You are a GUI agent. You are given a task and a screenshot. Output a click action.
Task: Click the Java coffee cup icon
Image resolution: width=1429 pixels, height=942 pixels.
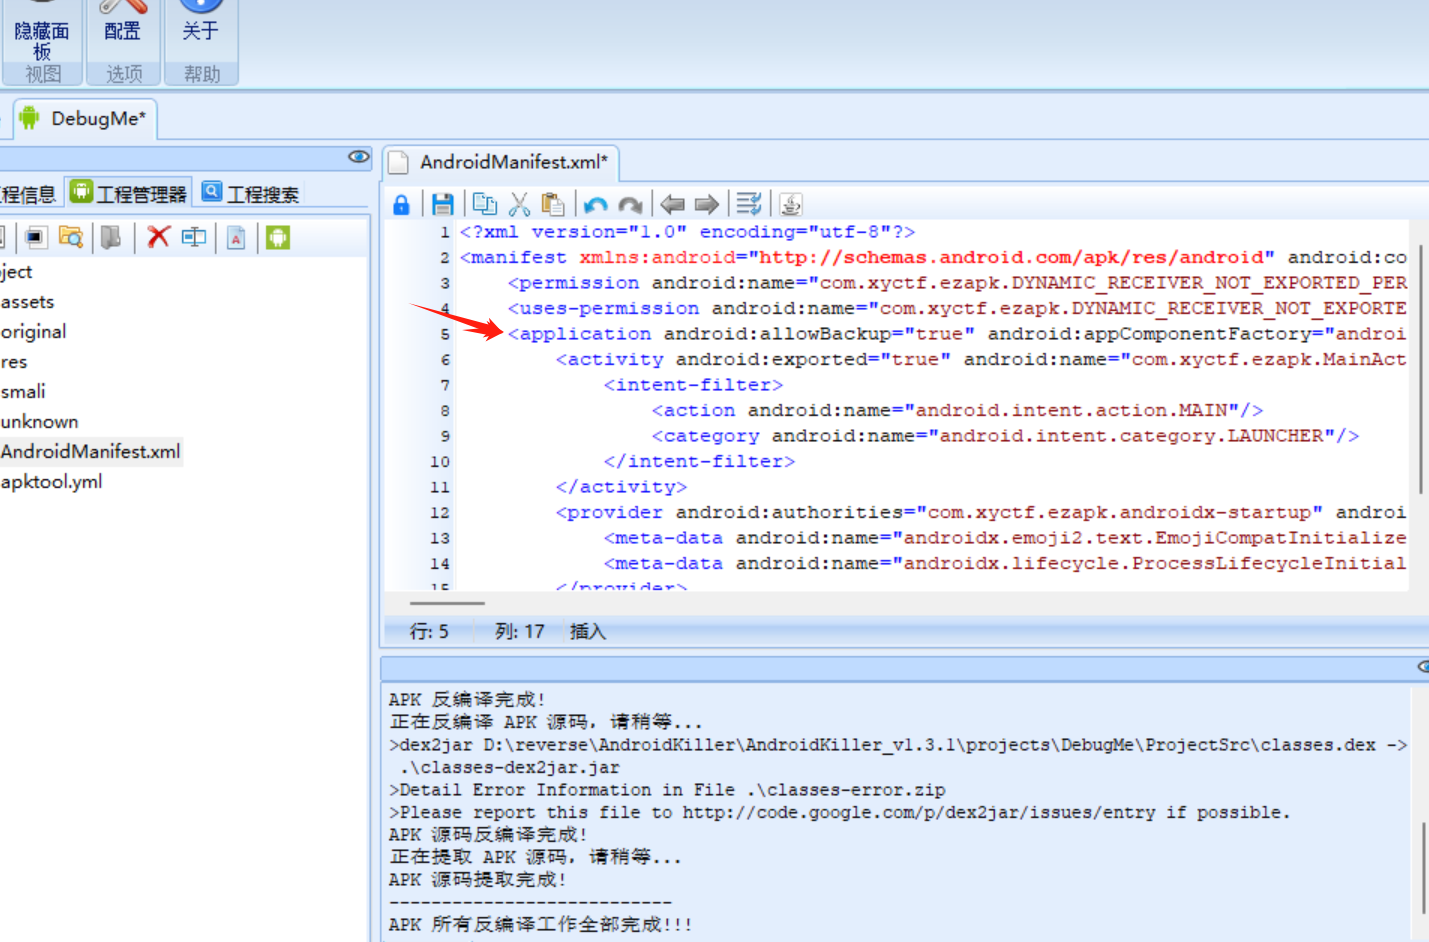tap(790, 205)
